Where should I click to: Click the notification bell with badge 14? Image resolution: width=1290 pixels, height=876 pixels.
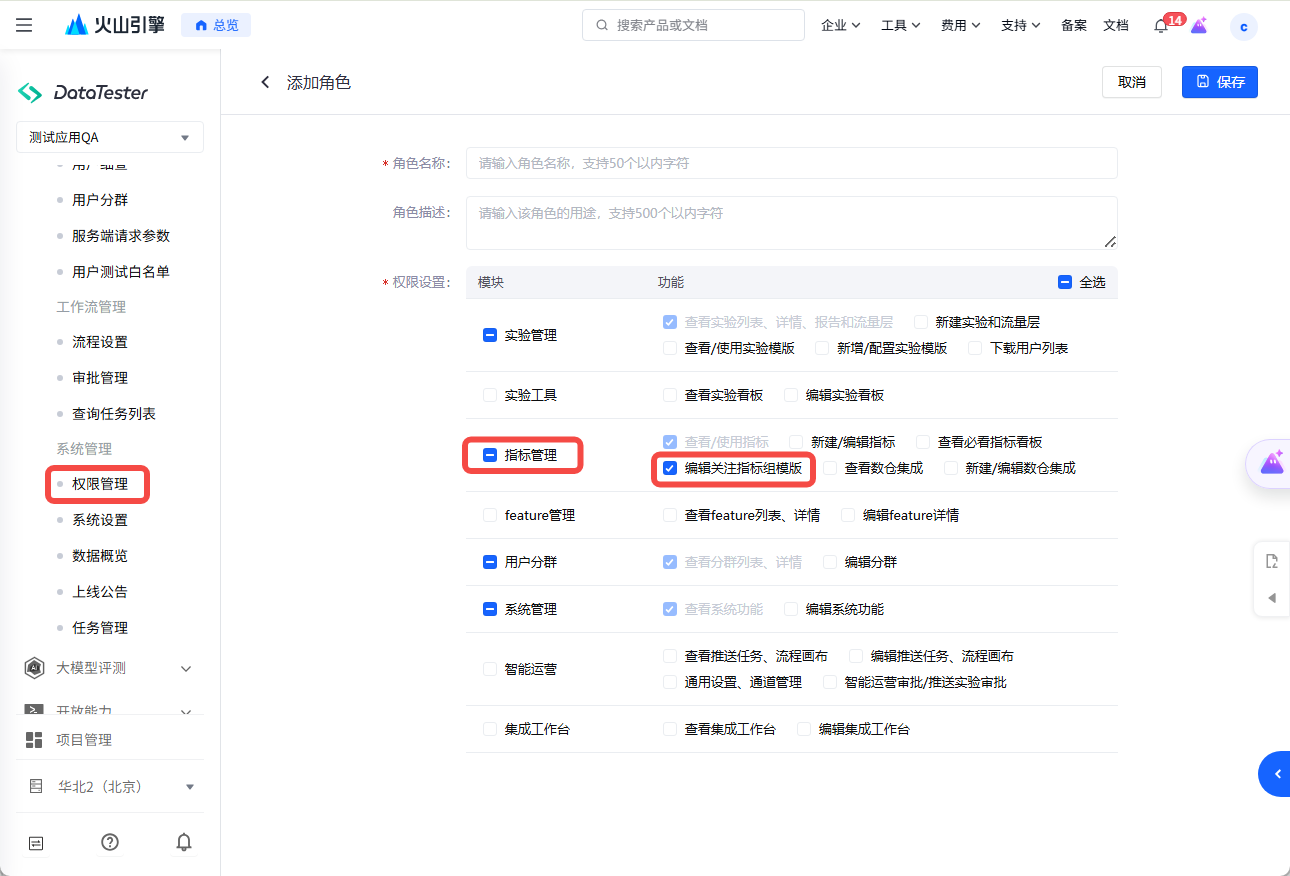click(x=1161, y=26)
